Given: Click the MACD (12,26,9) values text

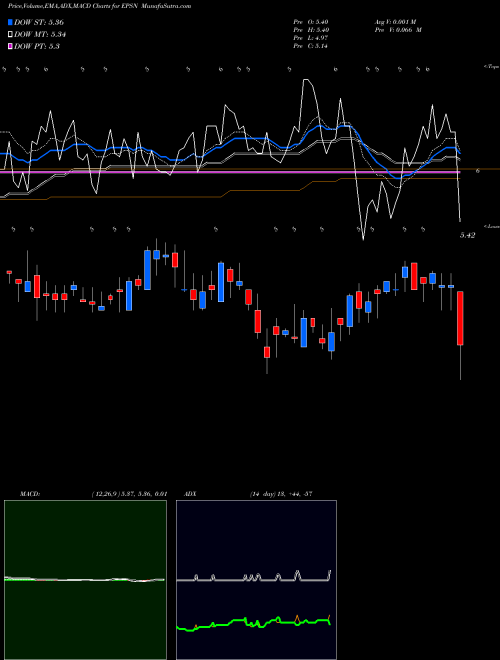Looking at the screenshot, I should [129, 494].
